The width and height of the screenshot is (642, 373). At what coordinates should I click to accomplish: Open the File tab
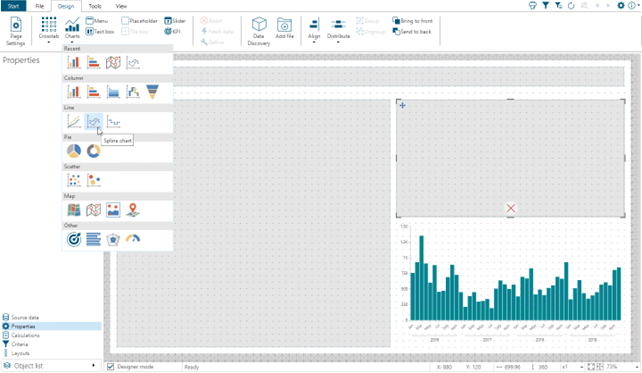pos(39,6)
